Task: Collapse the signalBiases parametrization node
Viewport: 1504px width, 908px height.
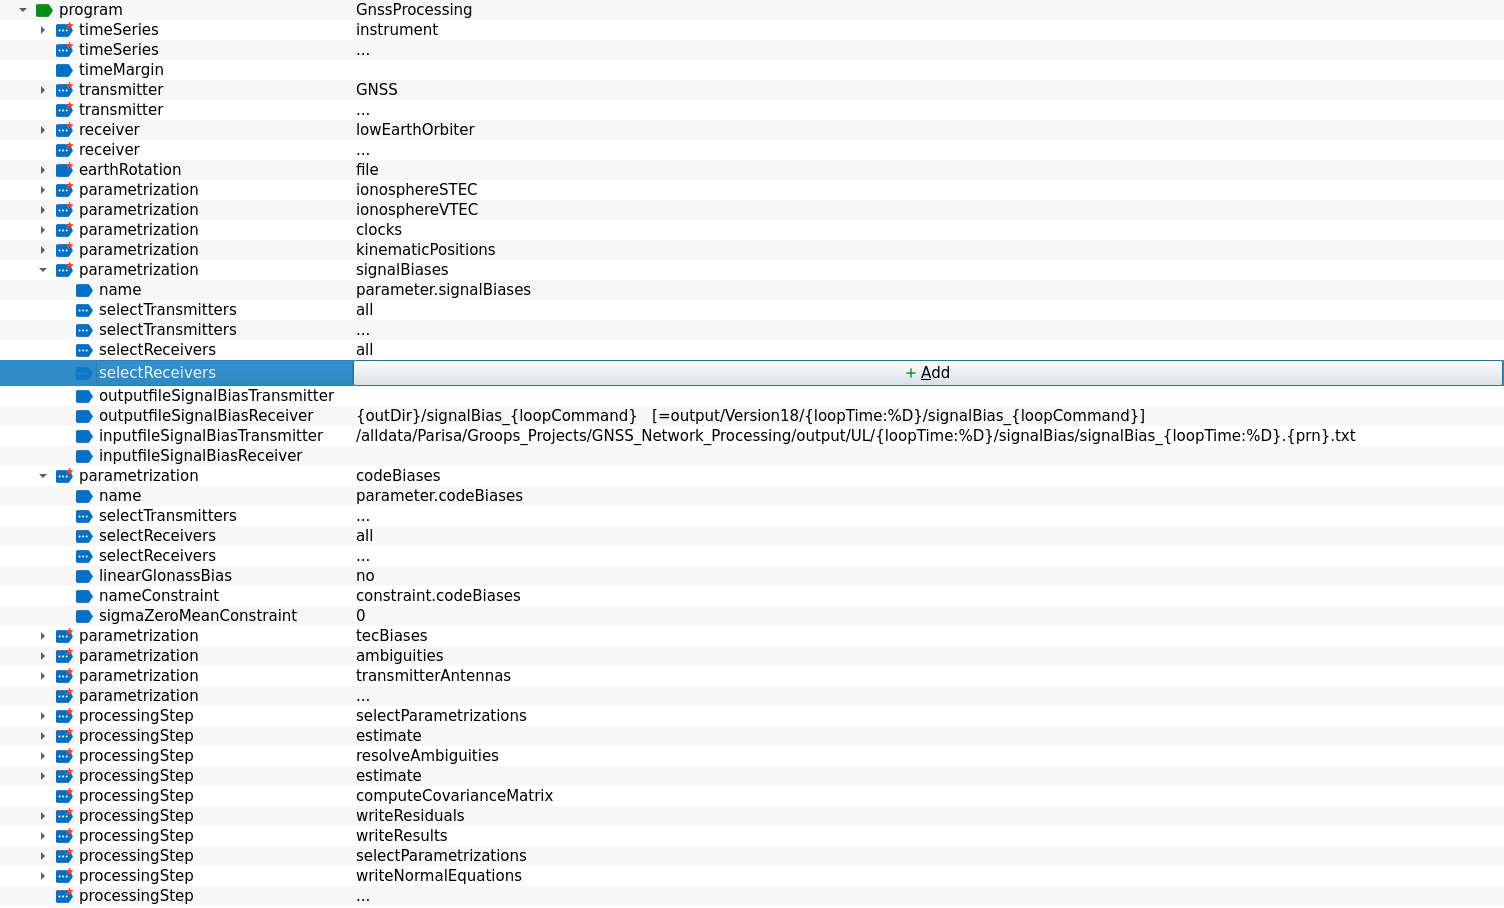Action: 42,270
